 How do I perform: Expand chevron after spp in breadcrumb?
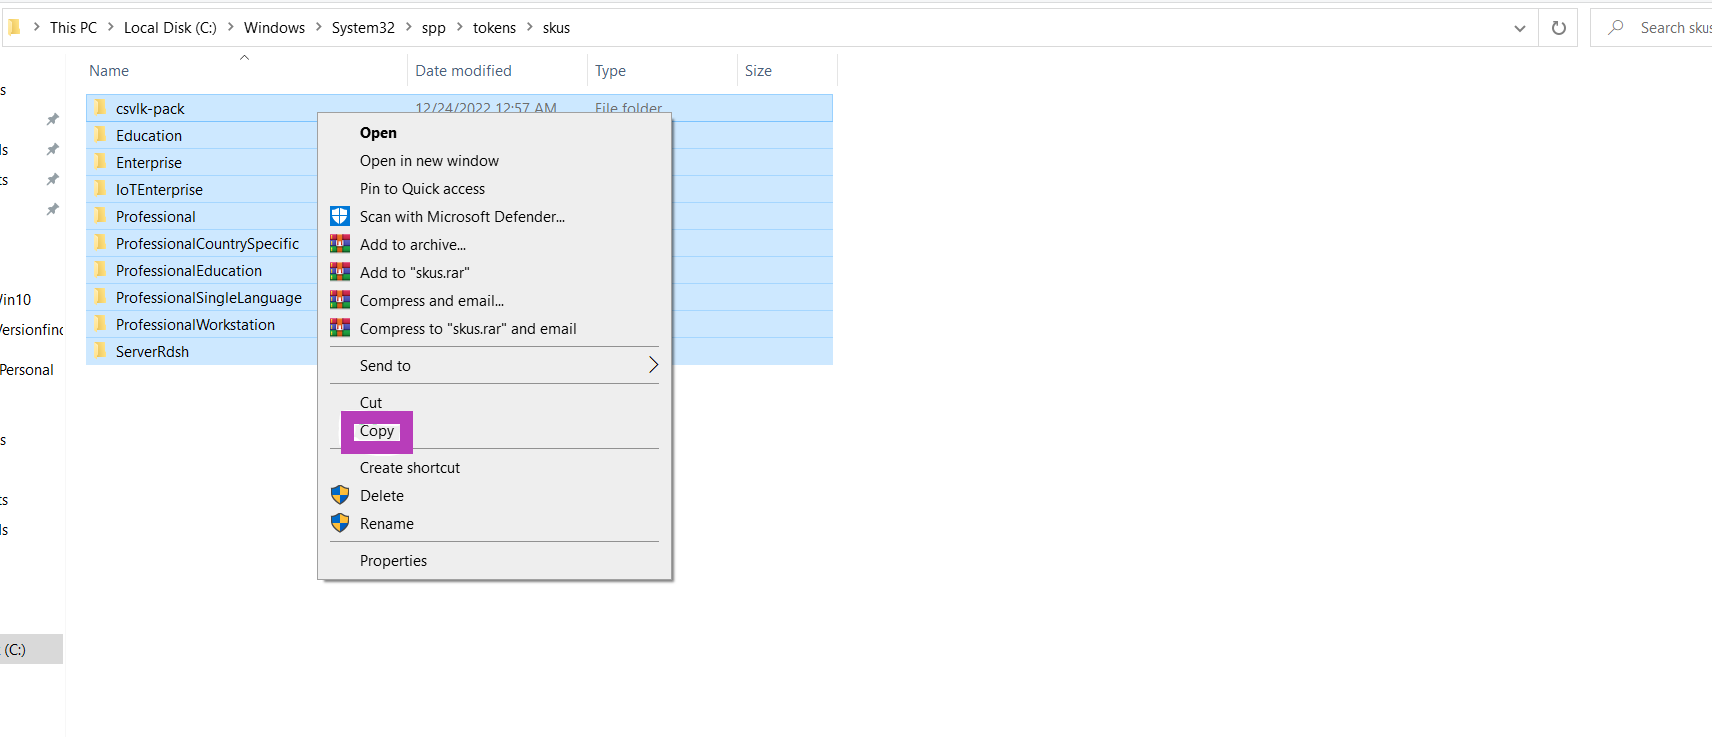click(x=460, y=28)
